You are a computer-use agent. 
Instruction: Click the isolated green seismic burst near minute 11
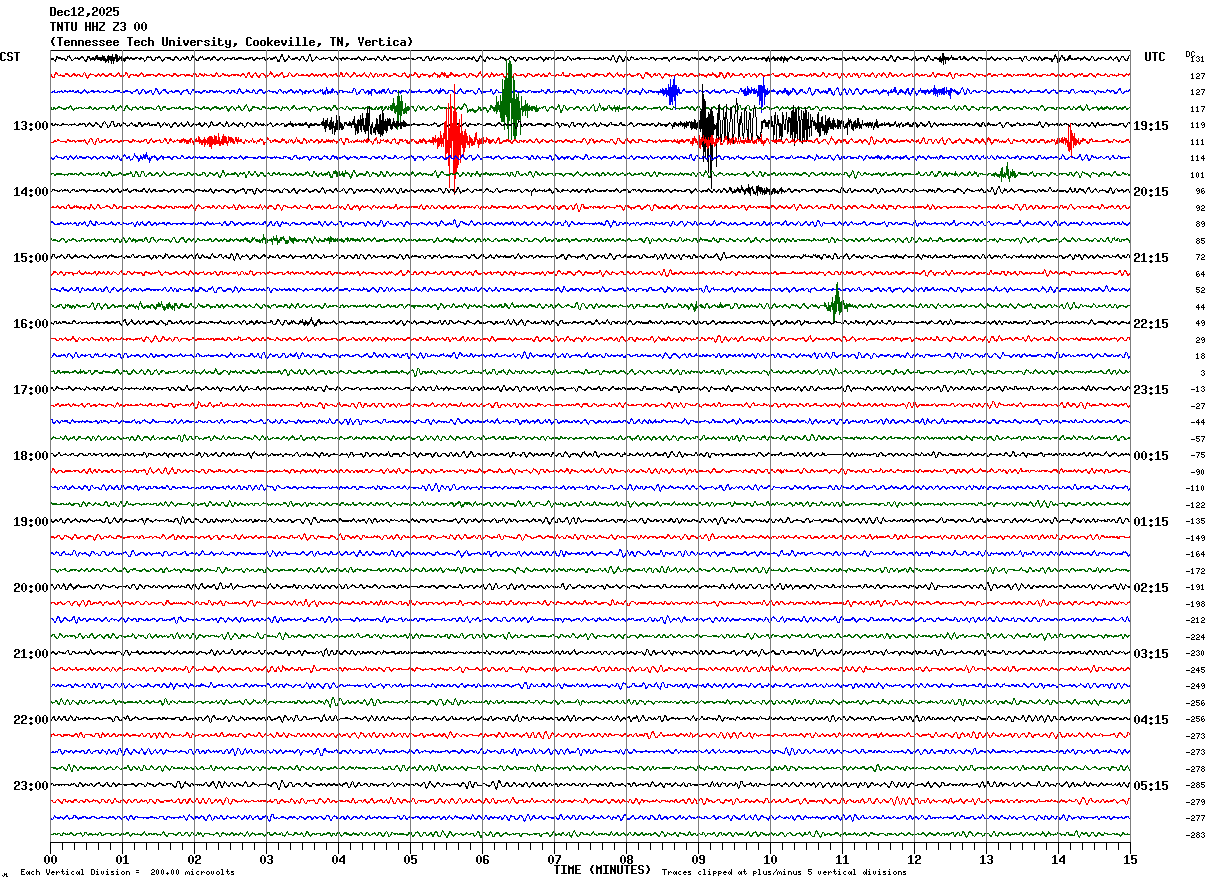(x=836, y=304)
